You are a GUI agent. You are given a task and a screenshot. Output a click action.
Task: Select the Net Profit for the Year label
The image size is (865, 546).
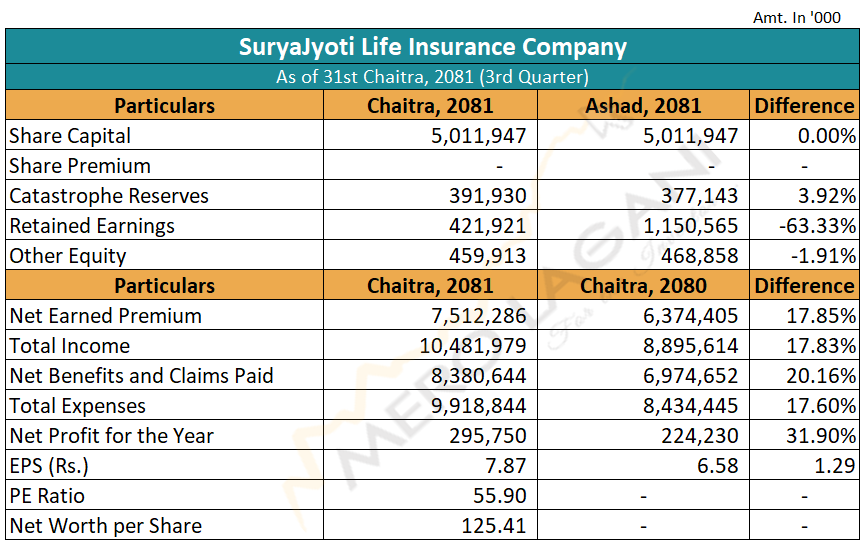111,436
